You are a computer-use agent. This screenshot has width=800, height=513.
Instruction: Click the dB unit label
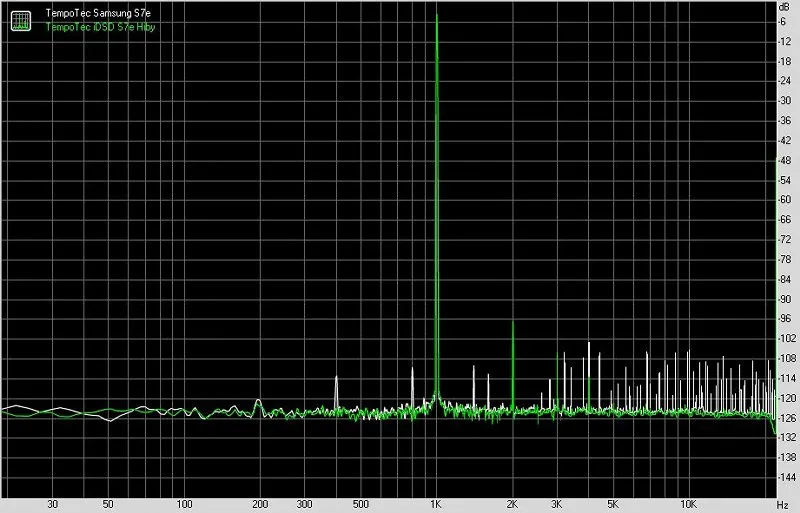[x=784, y=7]
